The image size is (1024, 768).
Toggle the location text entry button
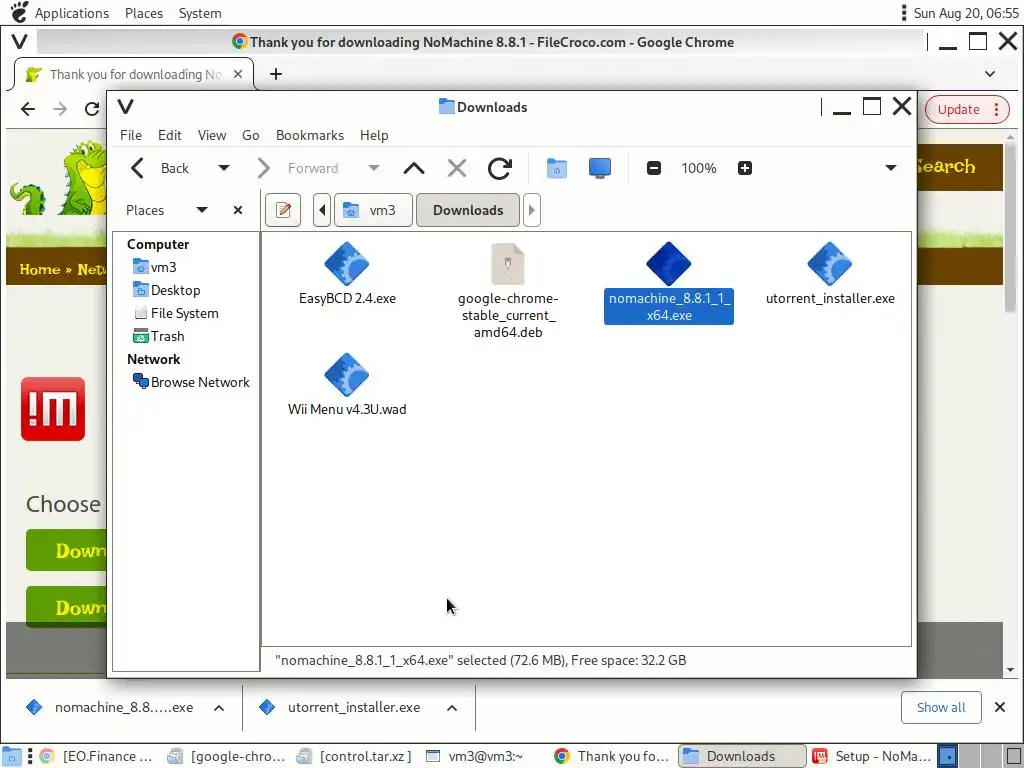283,210
